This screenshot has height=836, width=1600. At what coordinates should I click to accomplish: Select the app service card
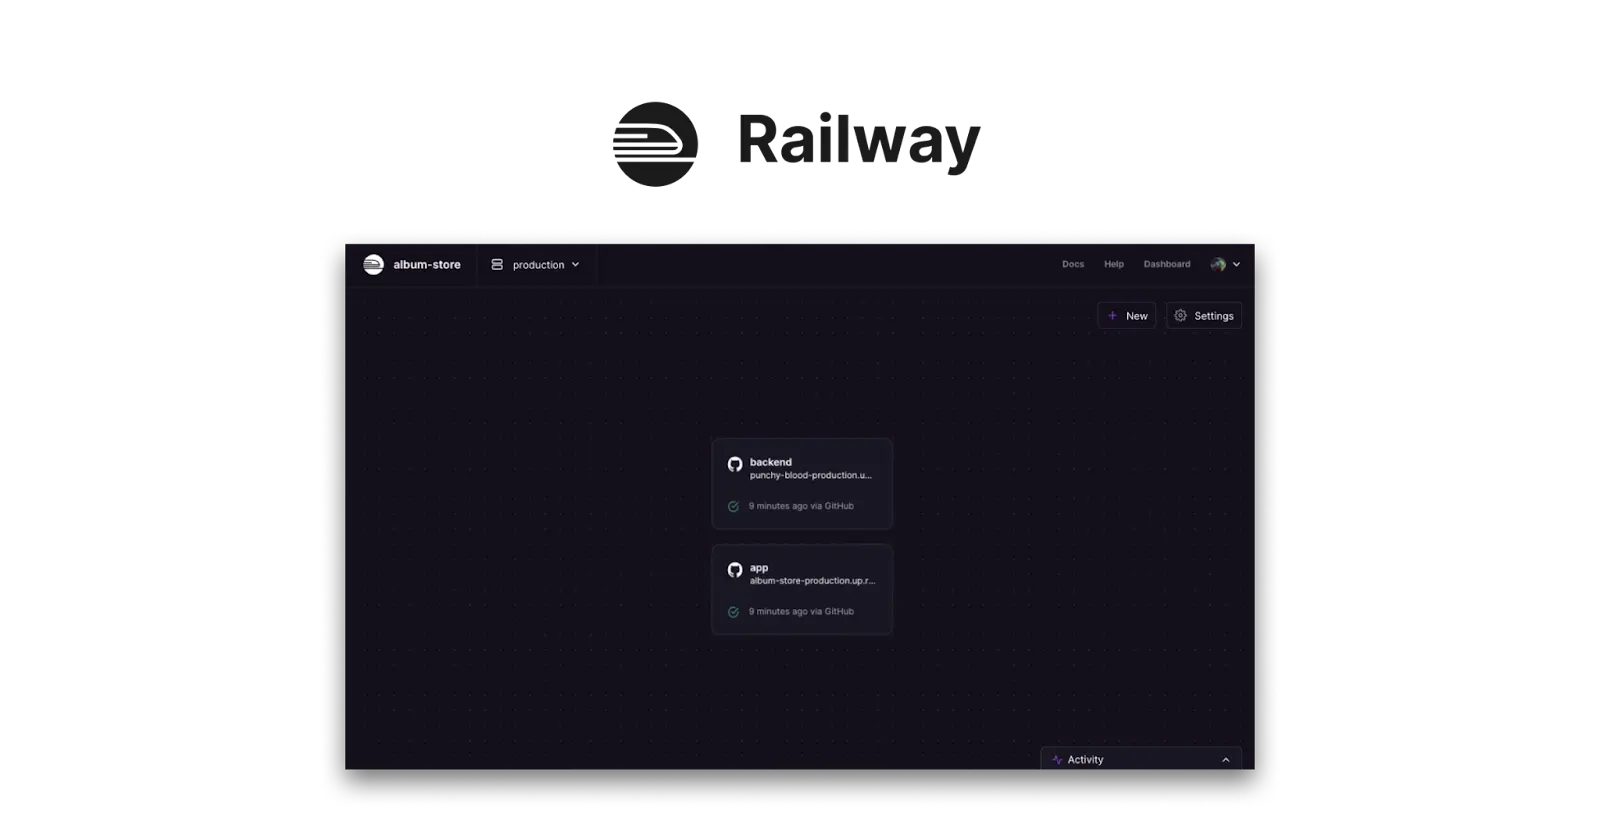802,590
